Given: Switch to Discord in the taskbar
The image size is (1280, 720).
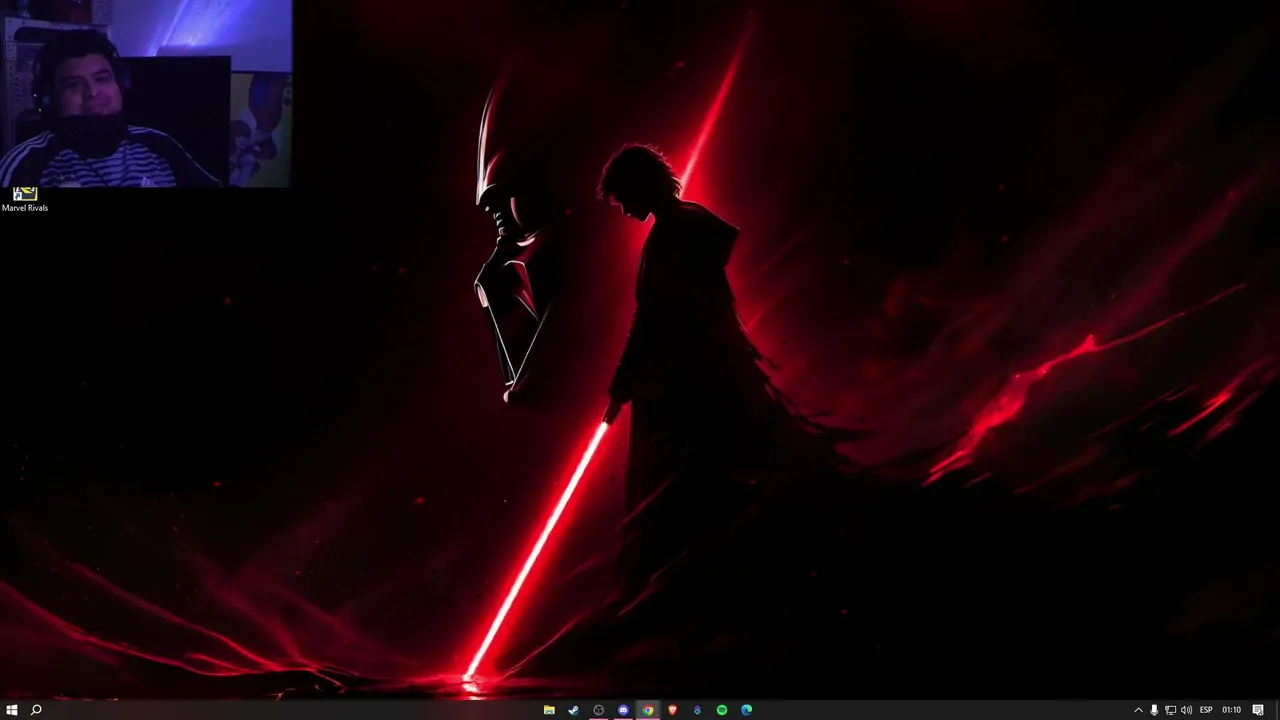Looking at the screenshot, I should 623,710.
